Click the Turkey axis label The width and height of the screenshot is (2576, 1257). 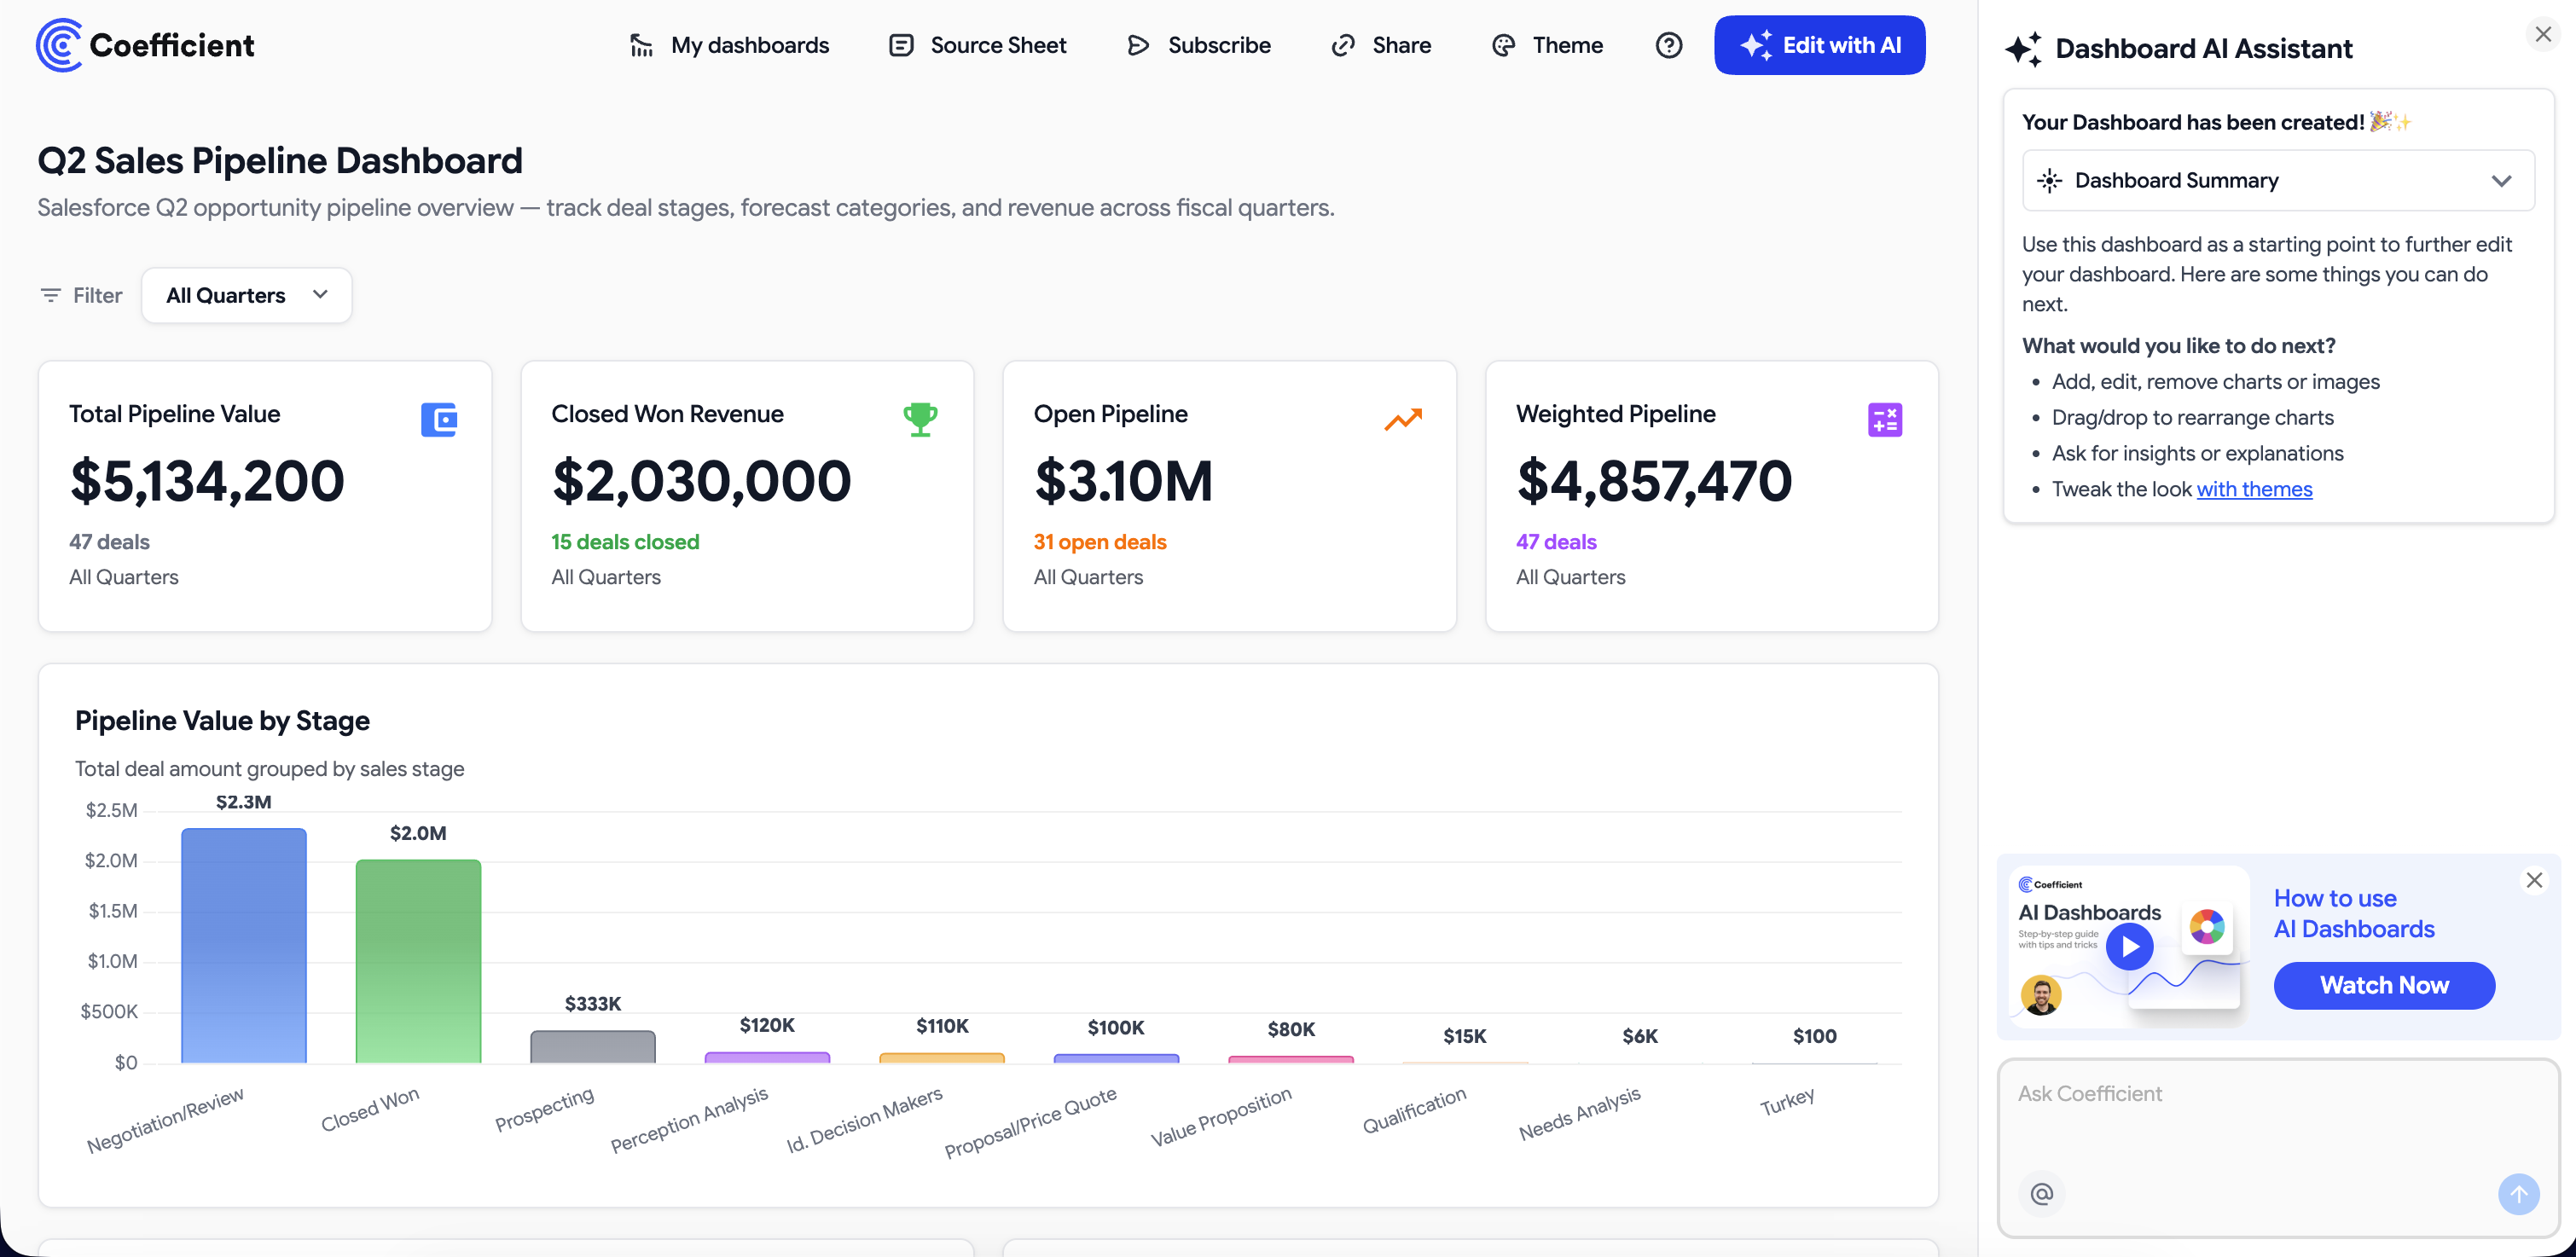click(1787, 1102)
